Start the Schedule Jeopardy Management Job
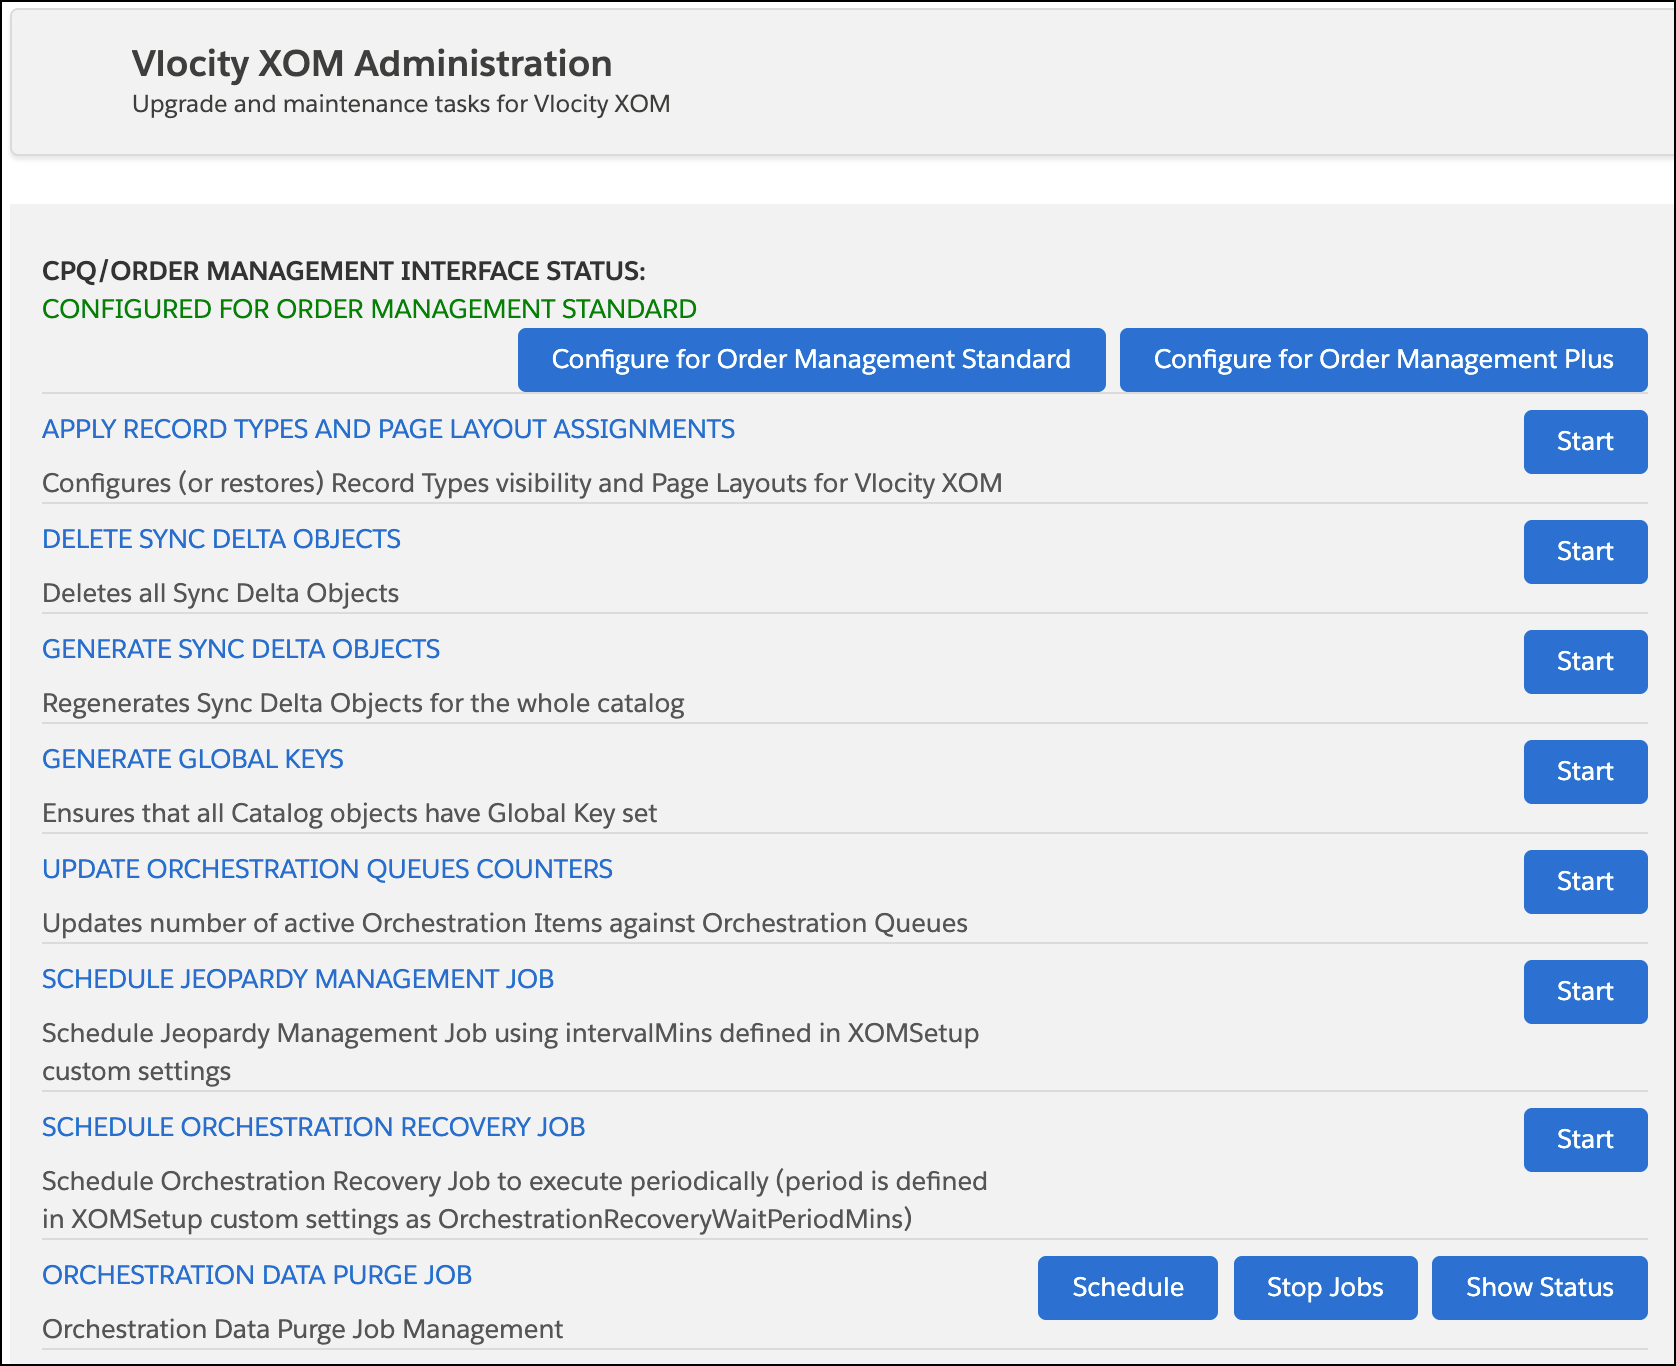This screenshot has width=1676, height=1366. pos(1585,992)
